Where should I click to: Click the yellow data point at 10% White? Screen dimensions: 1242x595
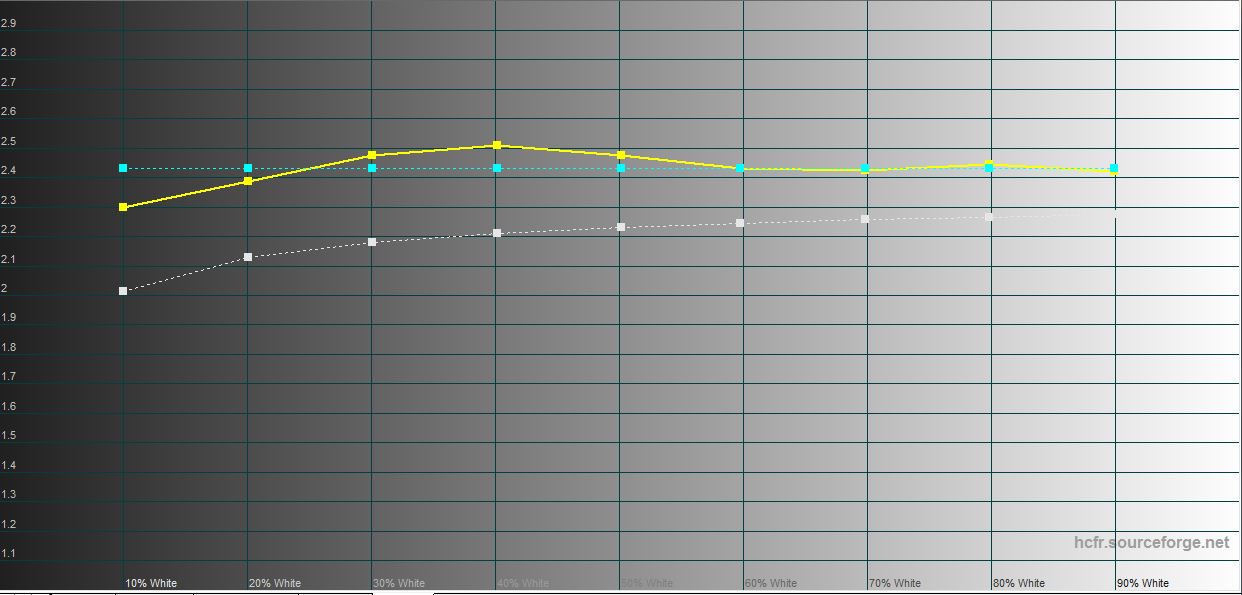click(x=123, y=207)
